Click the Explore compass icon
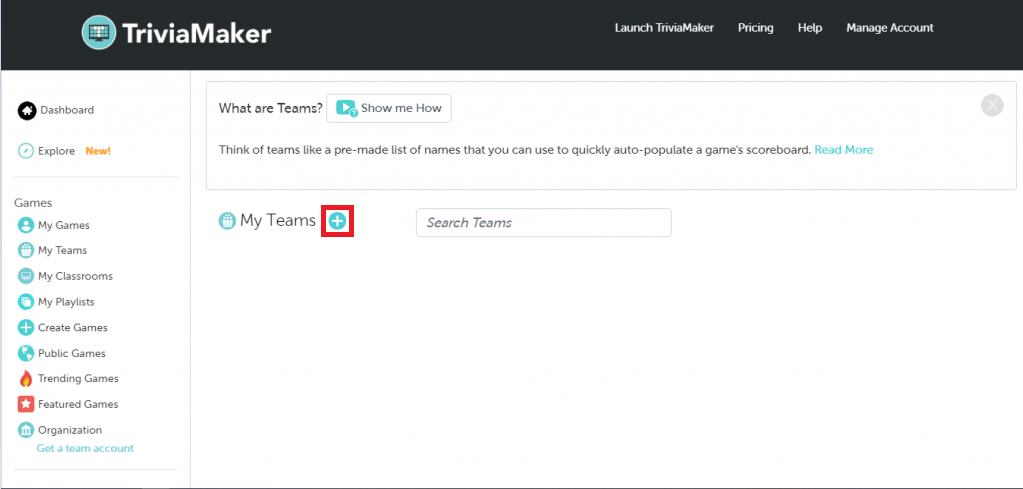This screenshot has height=489, width=1023. pyautogui.click(x=26, y=151)
